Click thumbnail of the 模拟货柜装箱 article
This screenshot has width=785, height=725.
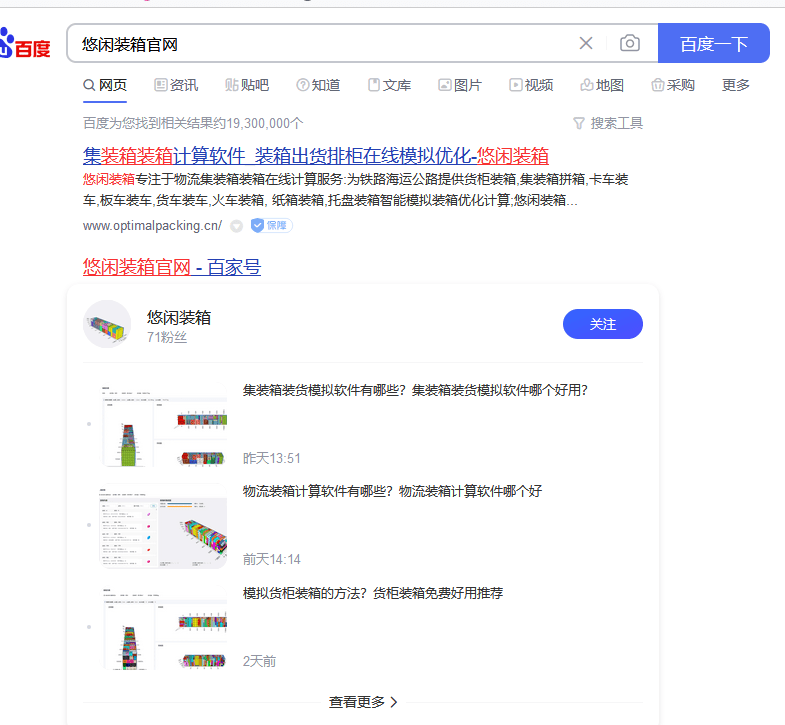point(164,627)
